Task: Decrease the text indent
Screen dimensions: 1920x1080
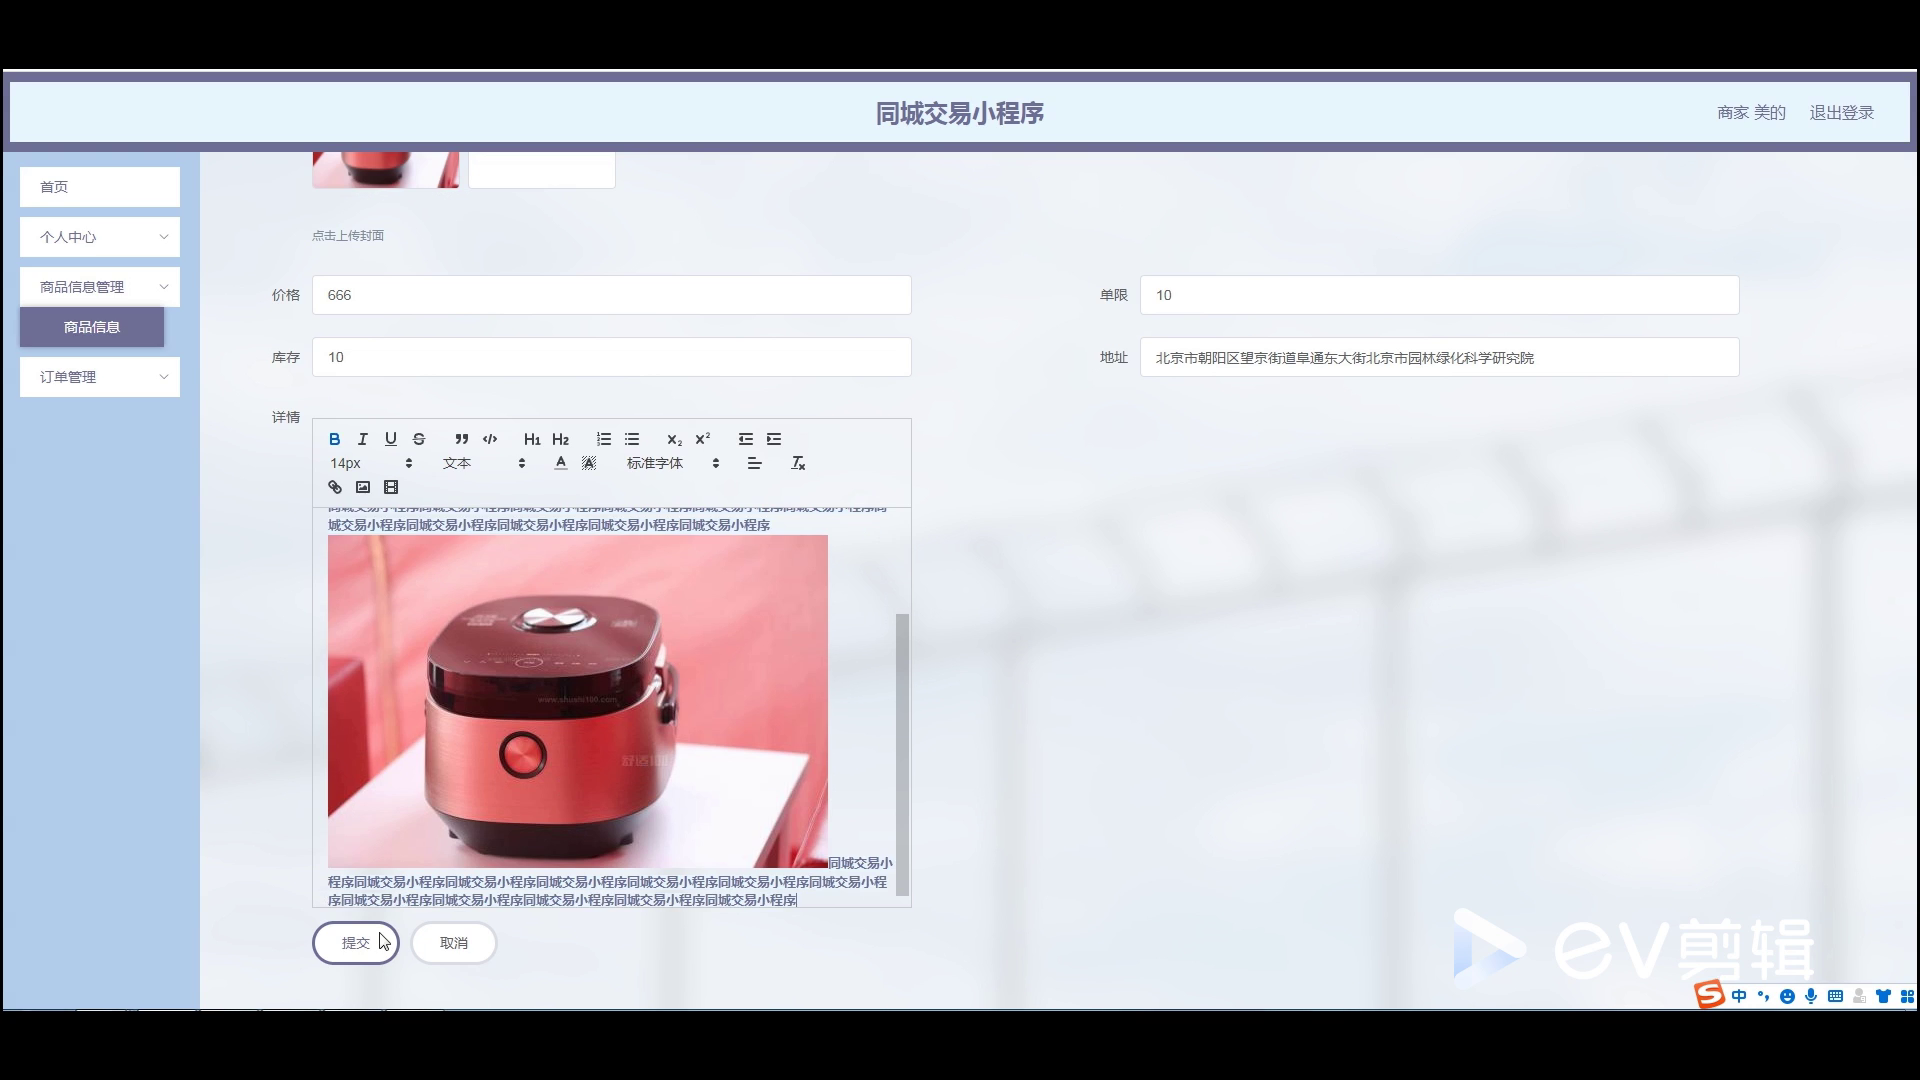Action: point(746,439)
